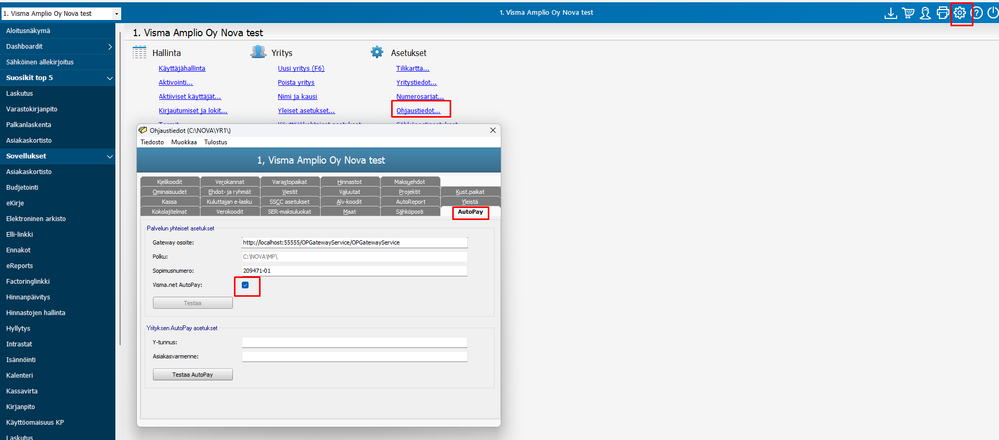Switch to the Kokolajitelmat tab
Screen dimensions: 999x440
point(169,211)
